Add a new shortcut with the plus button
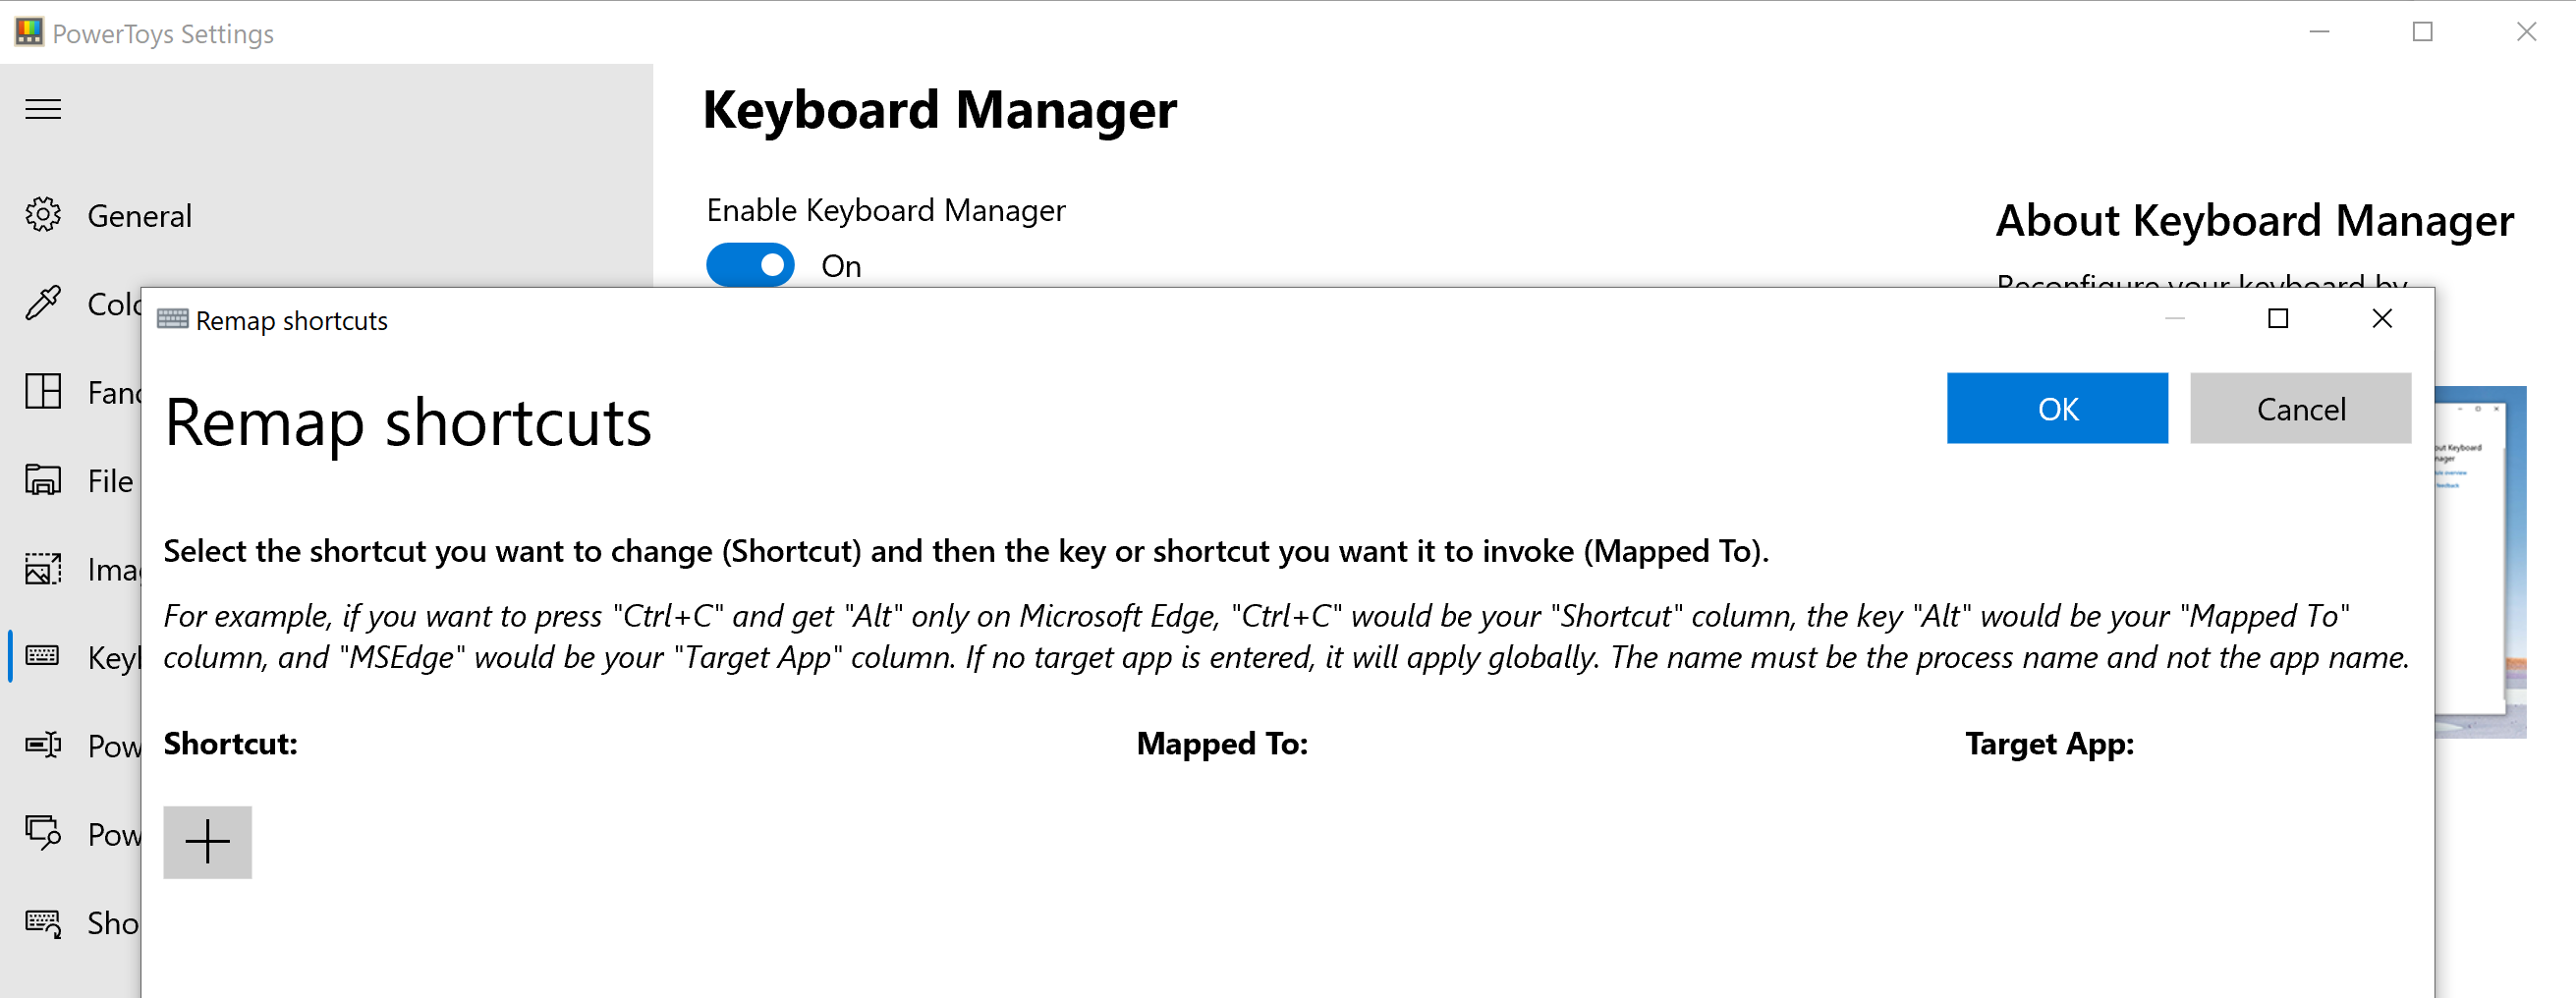The height and width of the screenshot is (998, 2576). (207, 841)
